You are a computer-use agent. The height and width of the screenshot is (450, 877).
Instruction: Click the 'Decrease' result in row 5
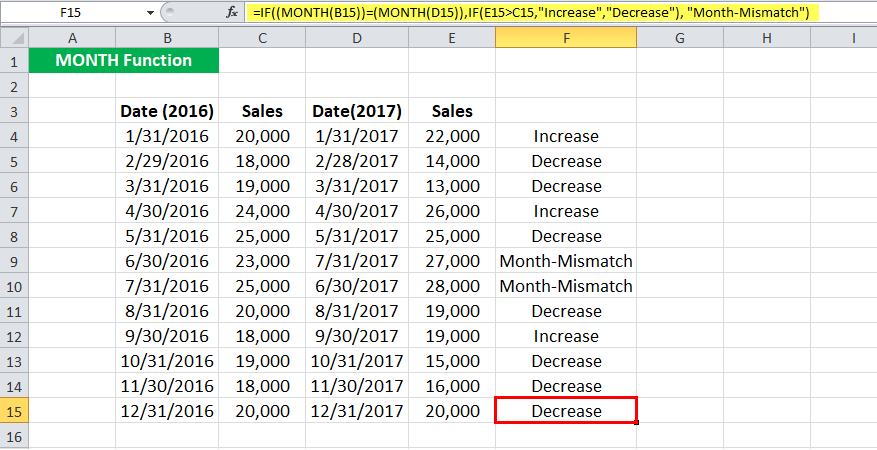click(566, 161)
